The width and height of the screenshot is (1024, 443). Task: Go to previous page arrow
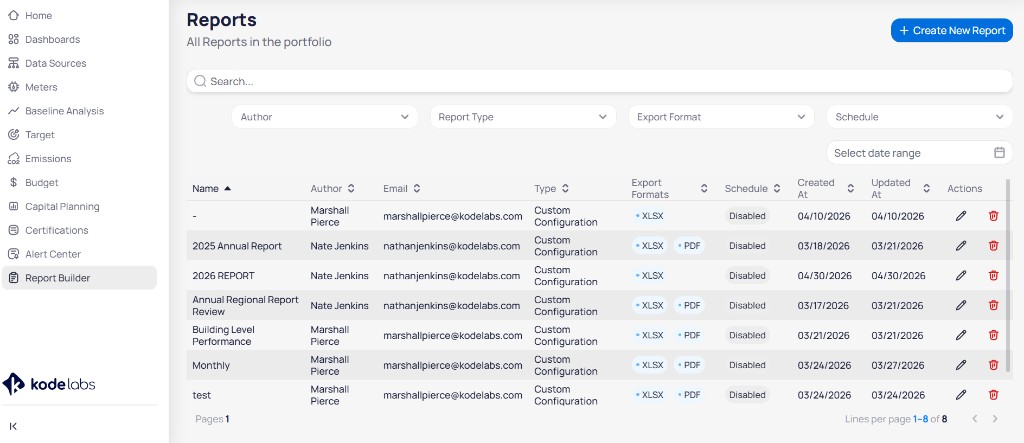tap(974, 419)
